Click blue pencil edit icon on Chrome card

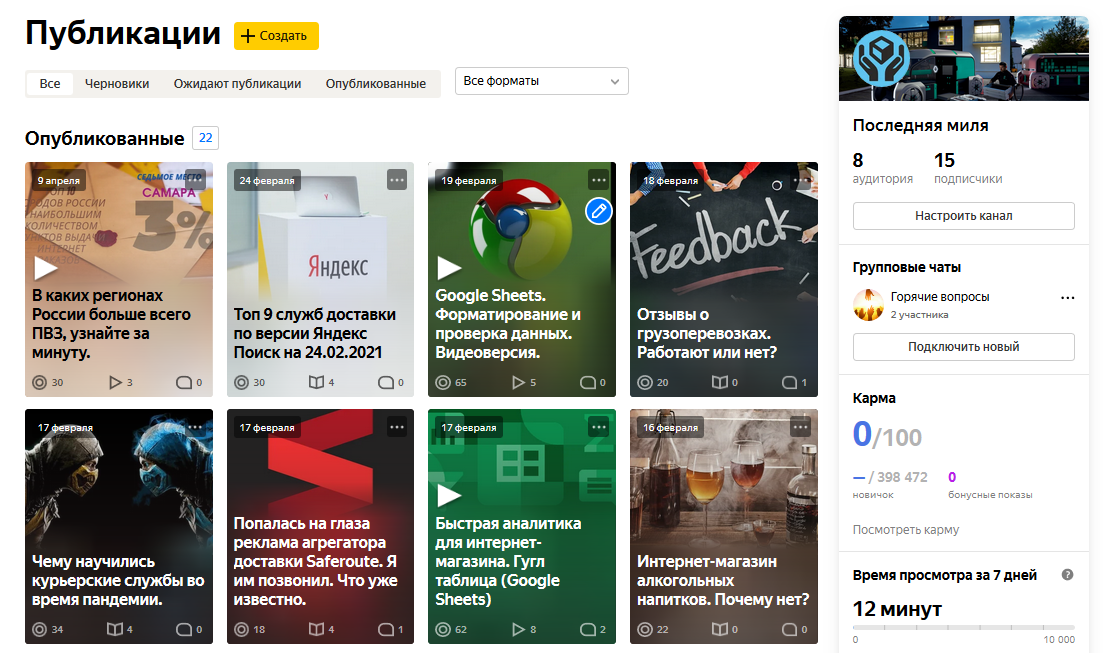(x=599, y=211)
